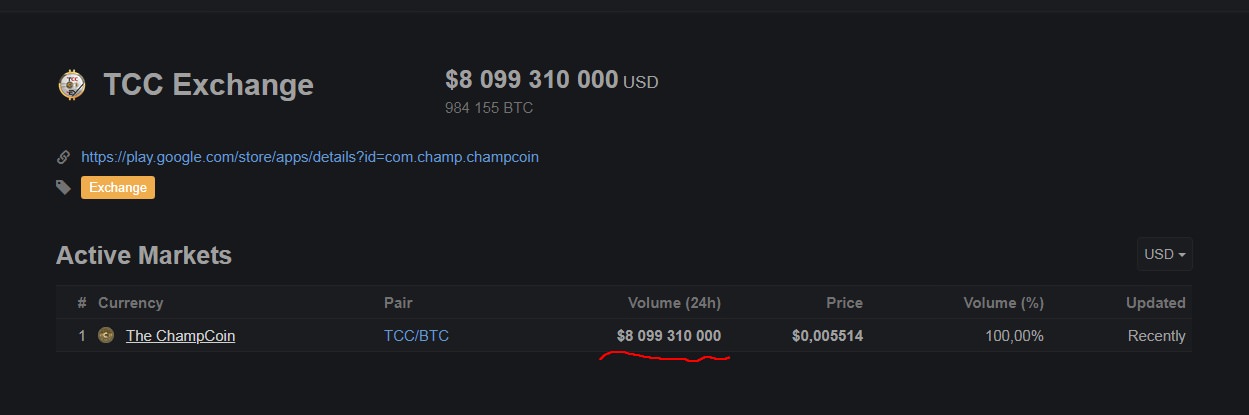1249x415 pixels.
Task: Click the tag icon next to Exchange label
Action: (x=64, y=187)
